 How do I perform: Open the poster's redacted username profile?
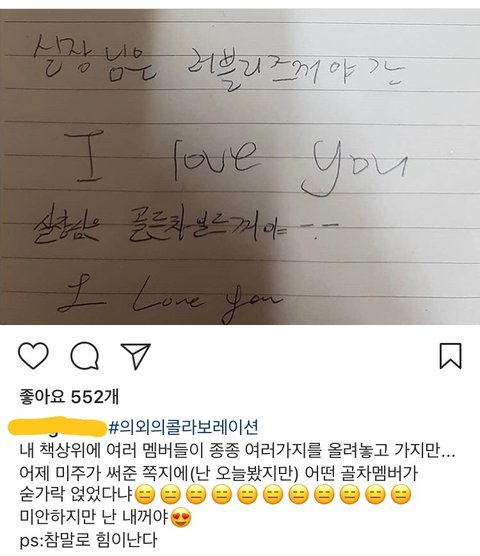pyautogui.click(x=57, y=426)
